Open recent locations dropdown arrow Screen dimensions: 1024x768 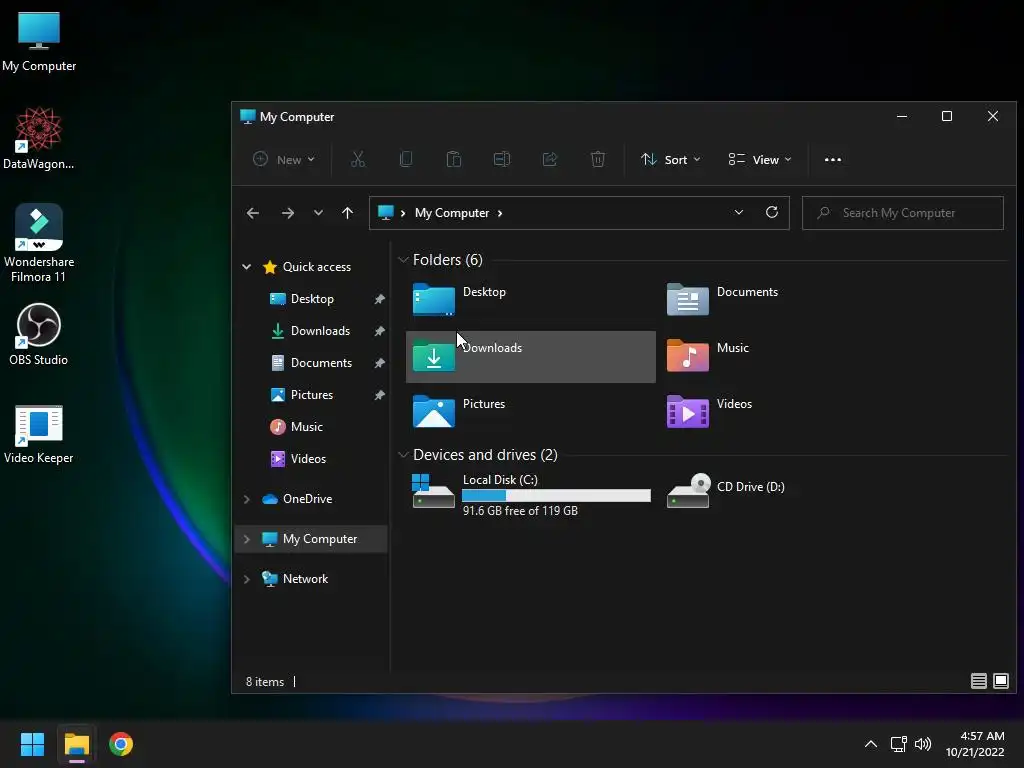318,213
